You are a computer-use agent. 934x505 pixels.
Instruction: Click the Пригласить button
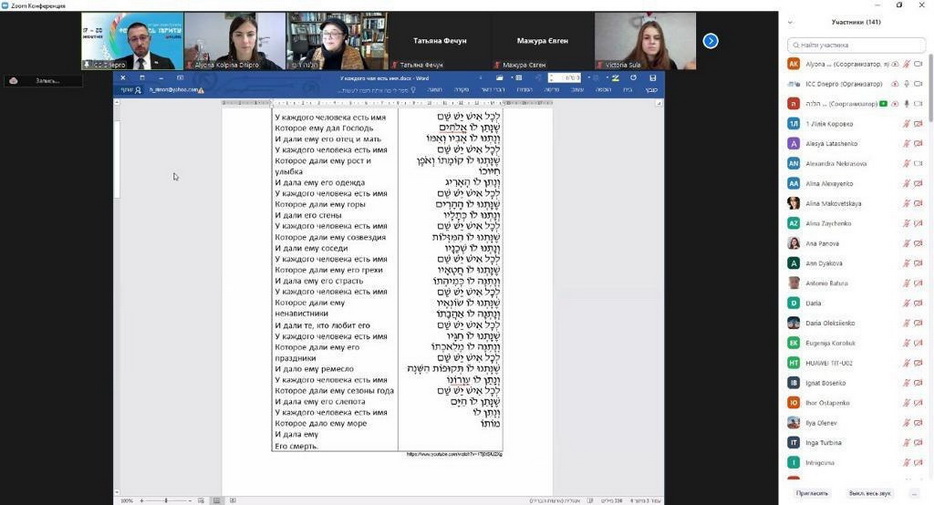811,493
